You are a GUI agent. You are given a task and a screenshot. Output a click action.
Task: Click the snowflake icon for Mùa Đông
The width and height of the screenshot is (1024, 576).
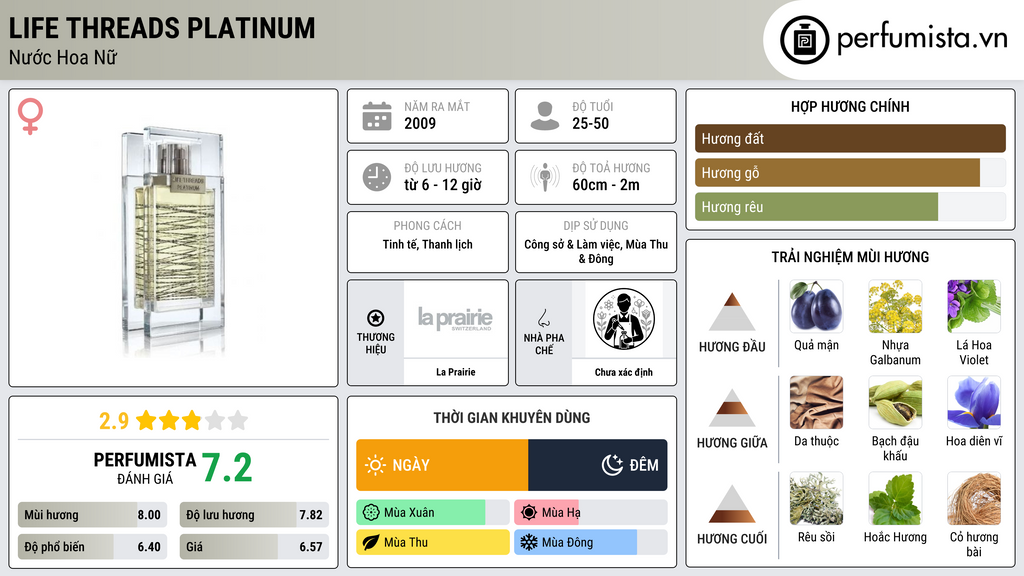point(529,542)
